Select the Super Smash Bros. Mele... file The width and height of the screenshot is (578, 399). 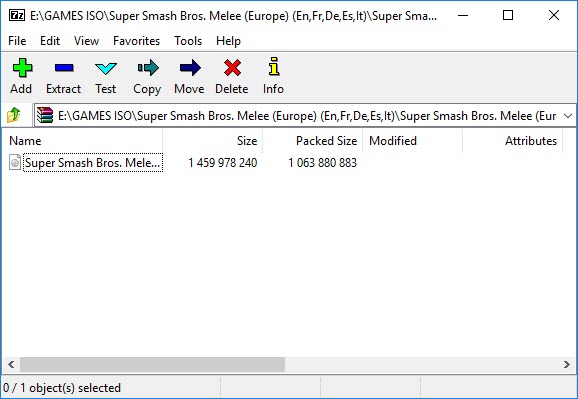[93, 163]
